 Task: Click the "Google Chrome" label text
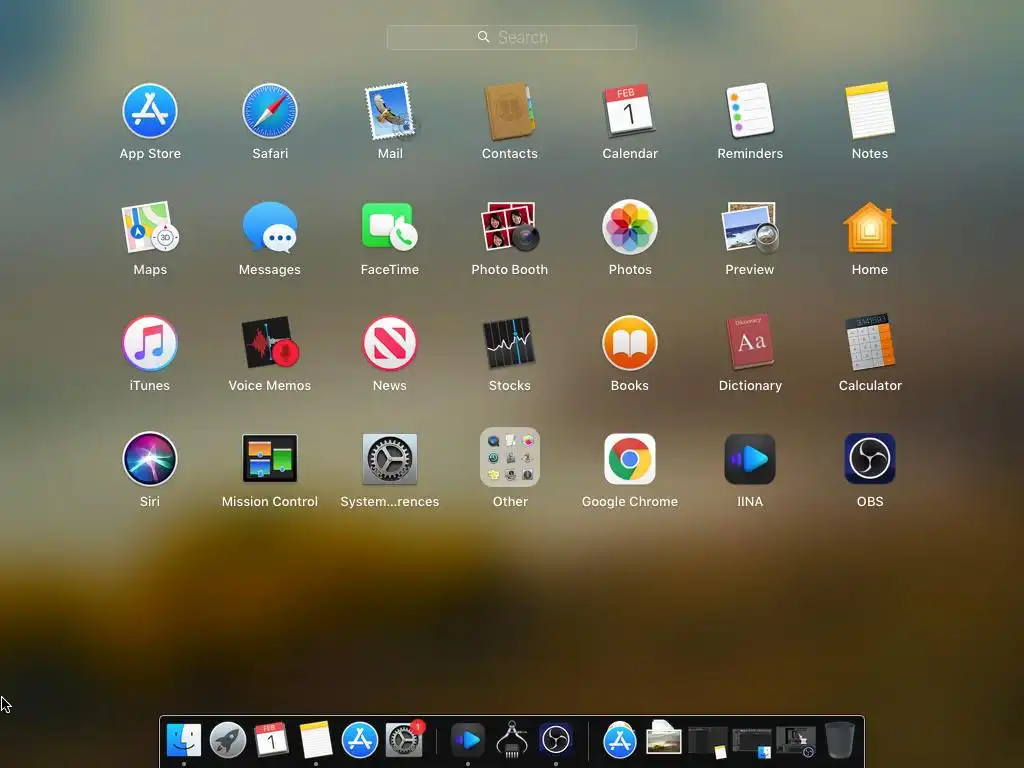630,502
